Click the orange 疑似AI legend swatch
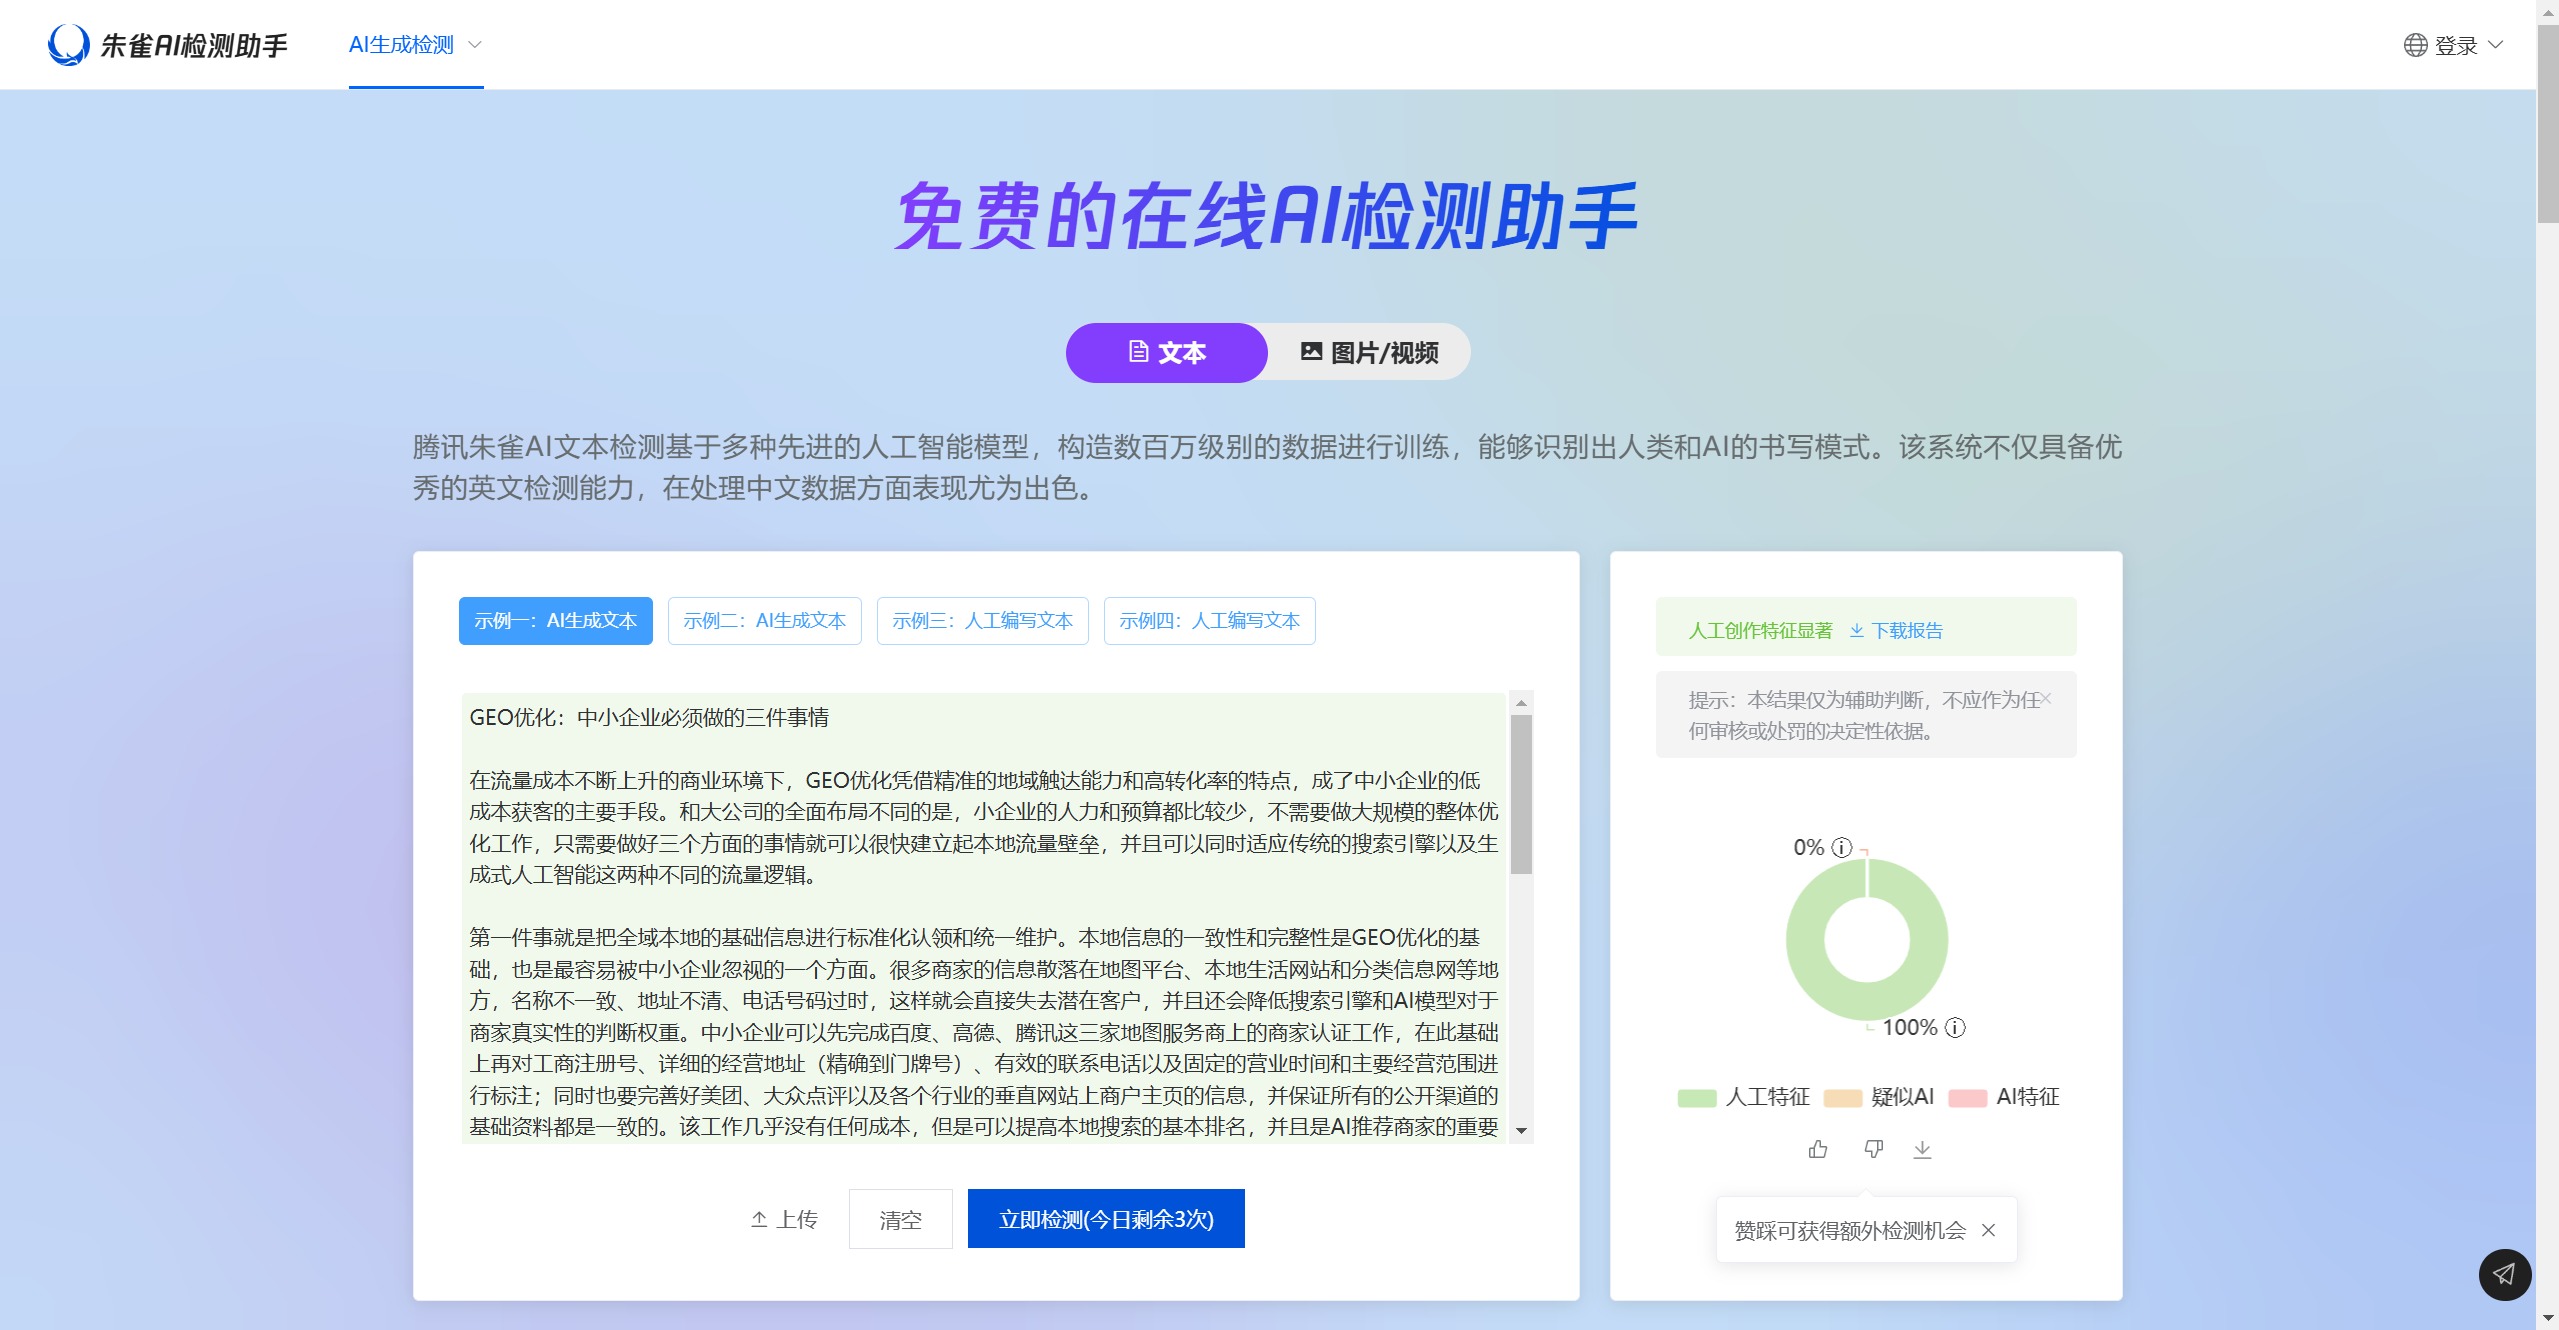2559x1330 pixels. tap(1842, 1097)
